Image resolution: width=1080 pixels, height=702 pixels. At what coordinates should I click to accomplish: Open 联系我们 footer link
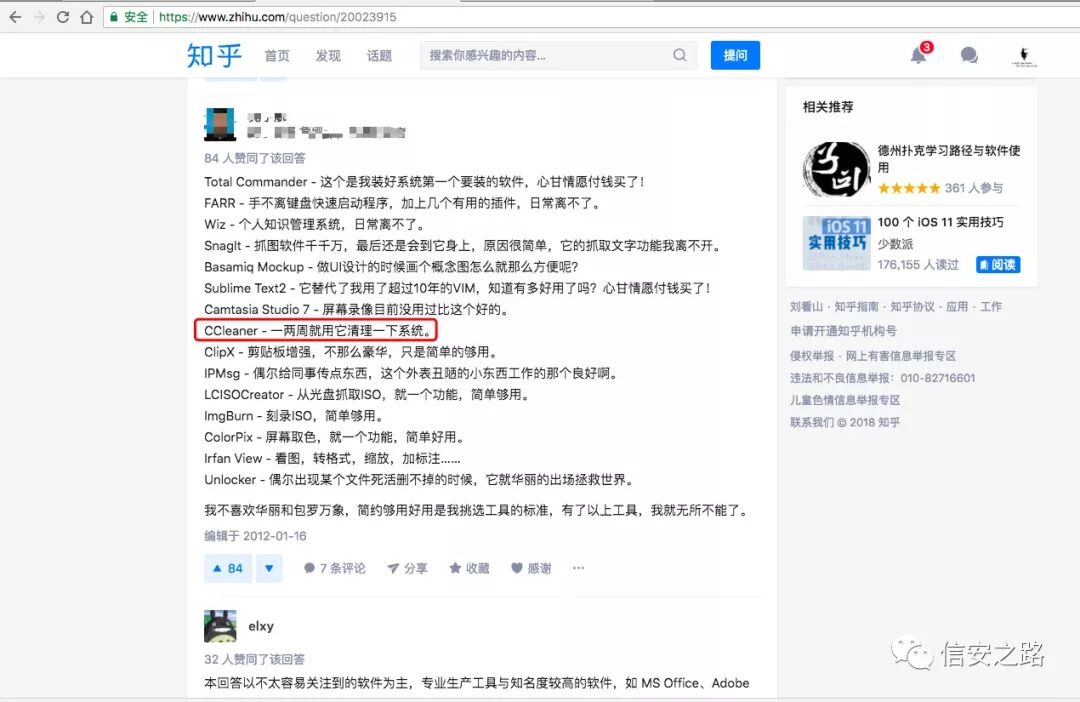pyautogui.click(x=813, y=422)
